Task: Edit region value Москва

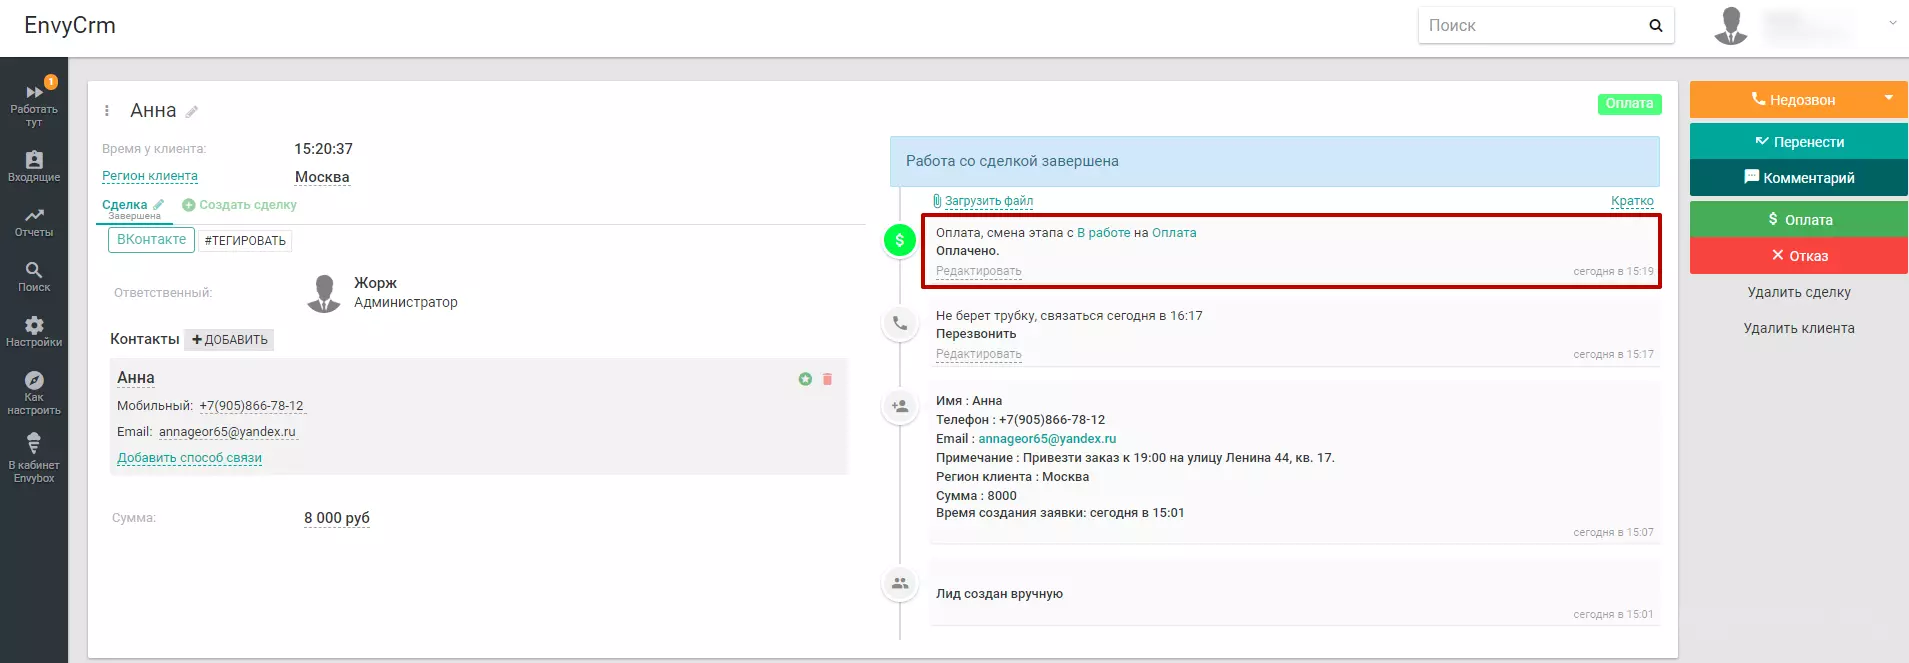Action: (322, 177)
